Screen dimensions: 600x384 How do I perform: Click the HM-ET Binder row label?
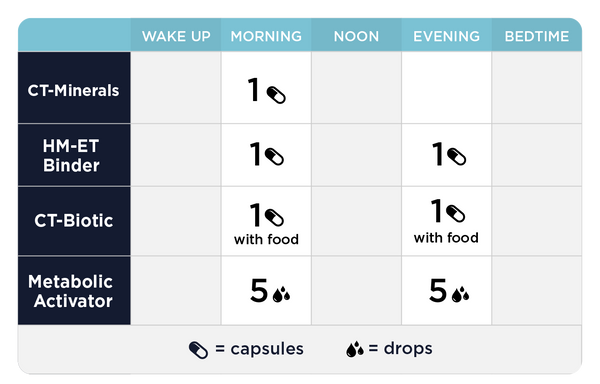click(71, 156)
